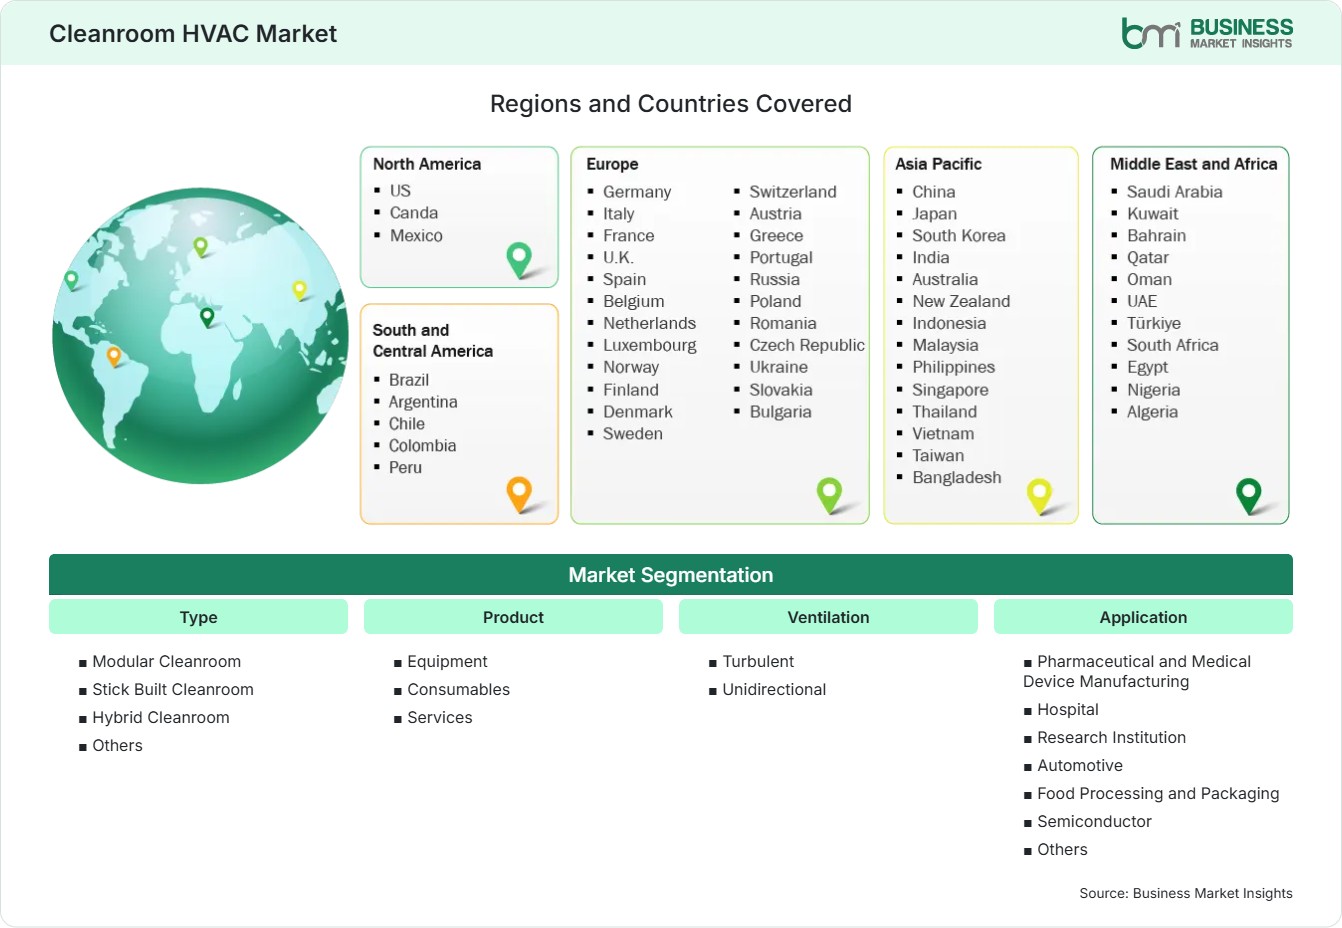Viewport: 1342px width, 928px height.
Task: Select the Type segmentation header
Action: pyautogui.click(x=198, y=617)
